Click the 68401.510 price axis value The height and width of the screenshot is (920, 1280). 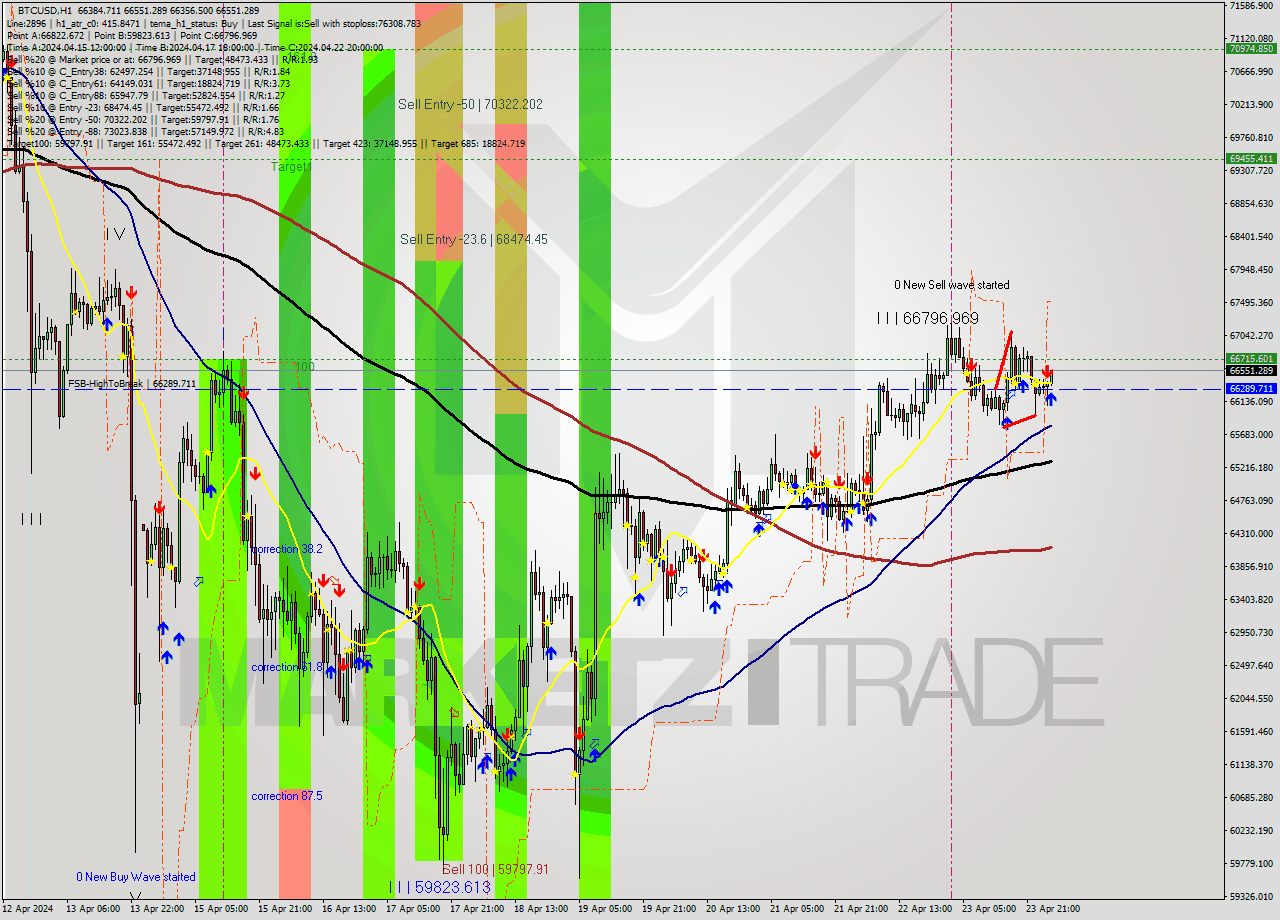pos(1250,237)
